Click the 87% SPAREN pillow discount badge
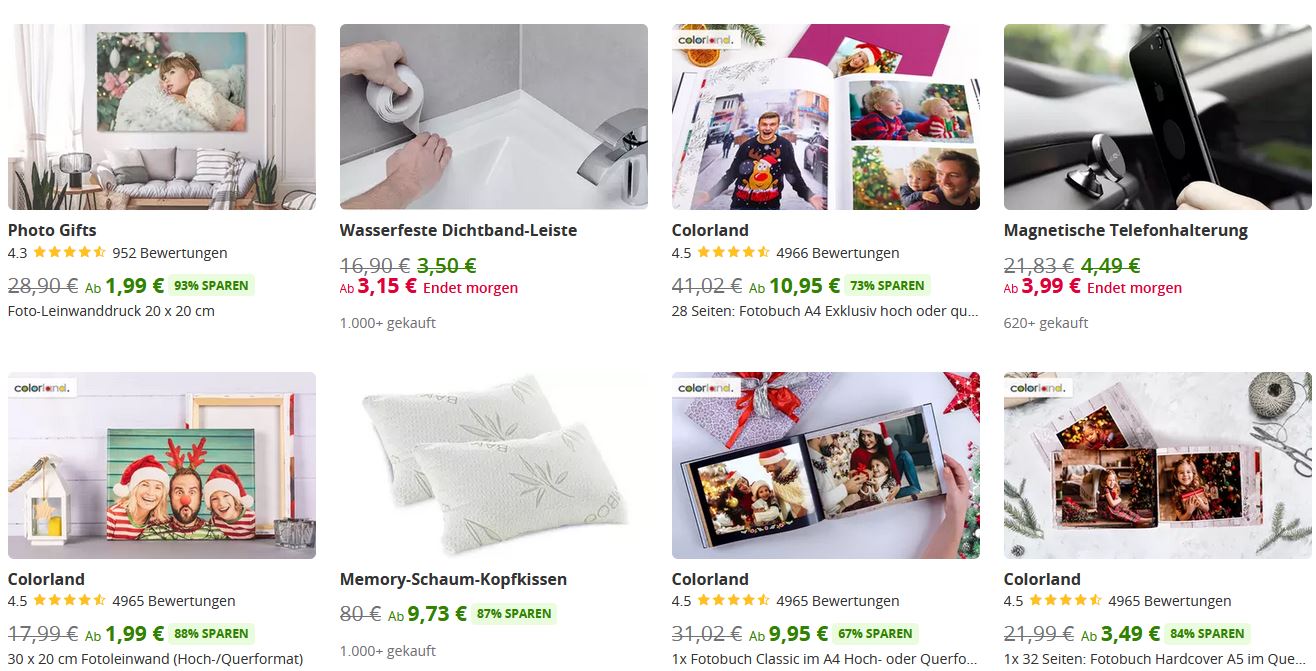 pyautogui.click(x=514, y=614)
